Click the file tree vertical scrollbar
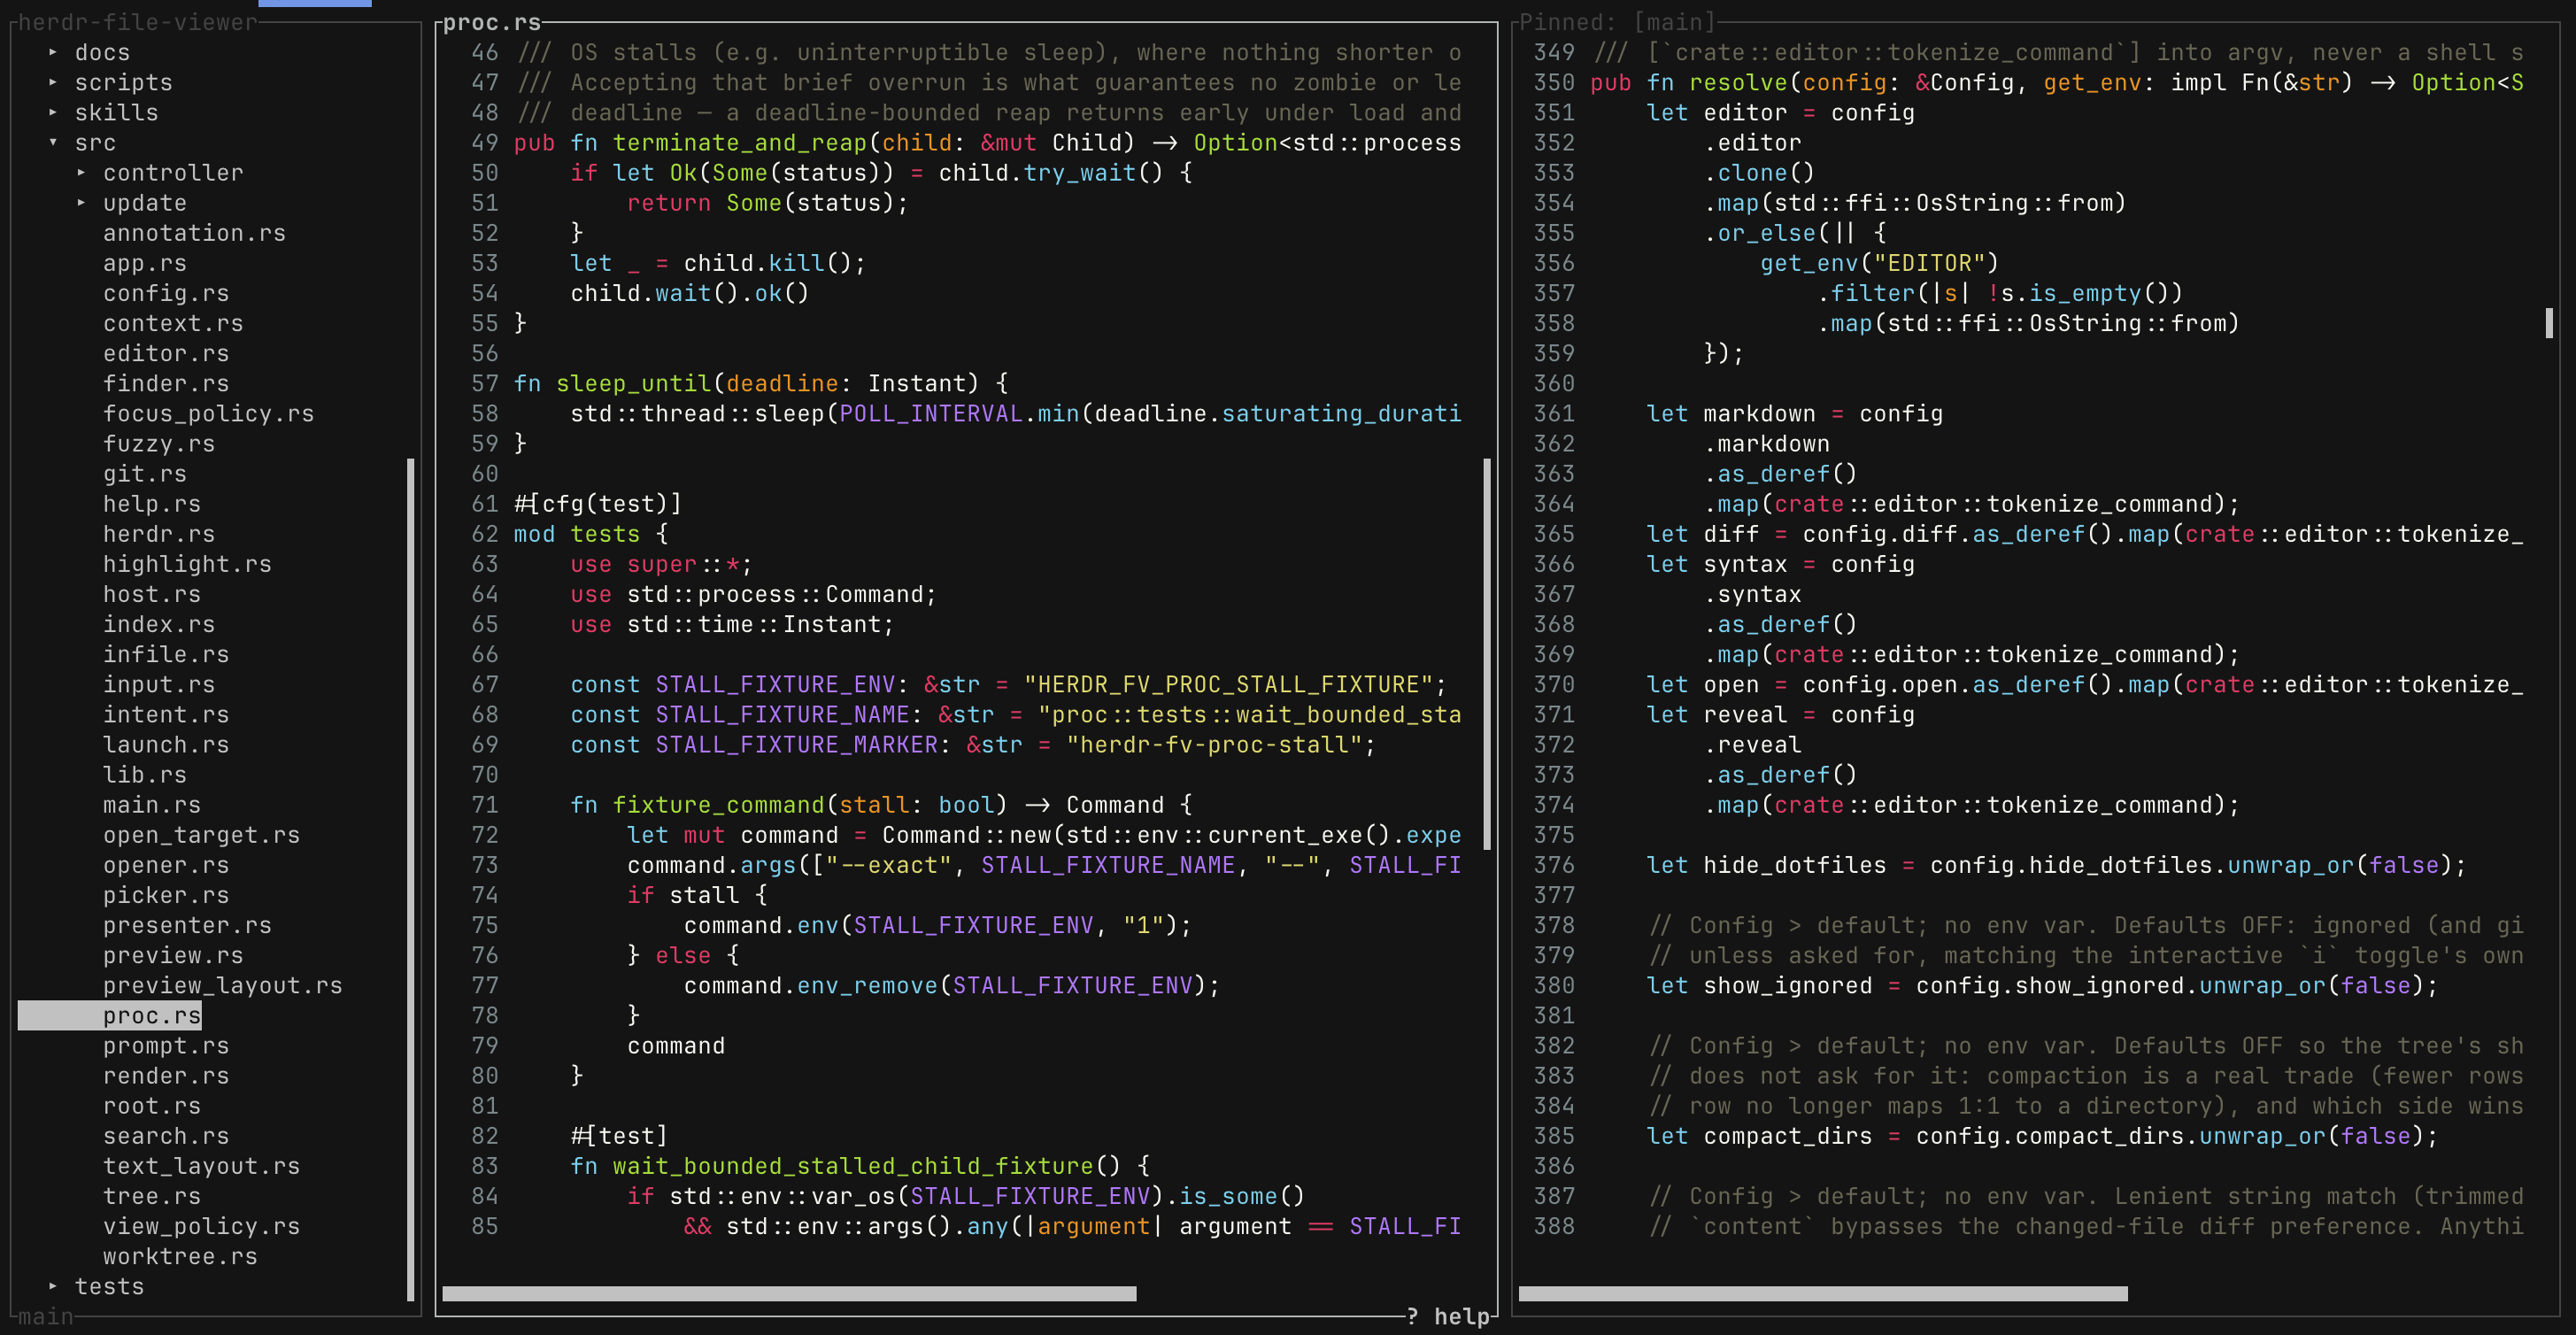Image resolution: width=2576 pixels, height=1335 pixels. 411,879
